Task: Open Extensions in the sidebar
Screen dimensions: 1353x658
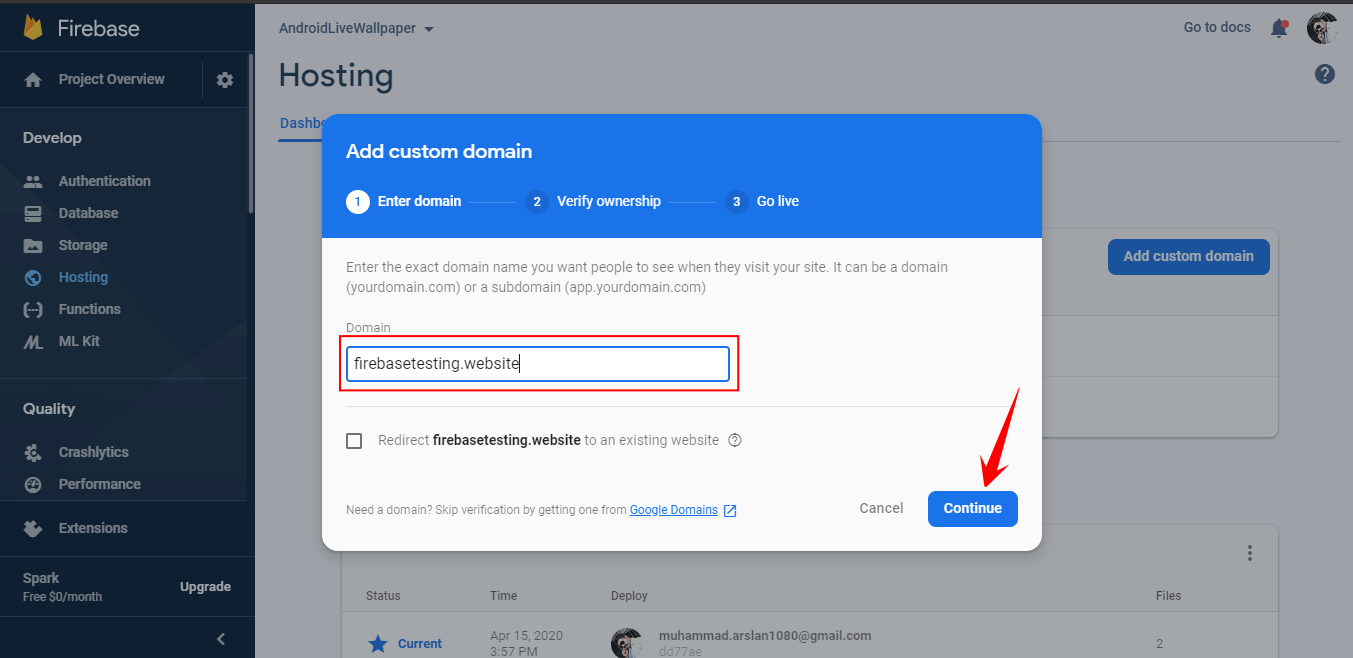Action: coord(93,528)
